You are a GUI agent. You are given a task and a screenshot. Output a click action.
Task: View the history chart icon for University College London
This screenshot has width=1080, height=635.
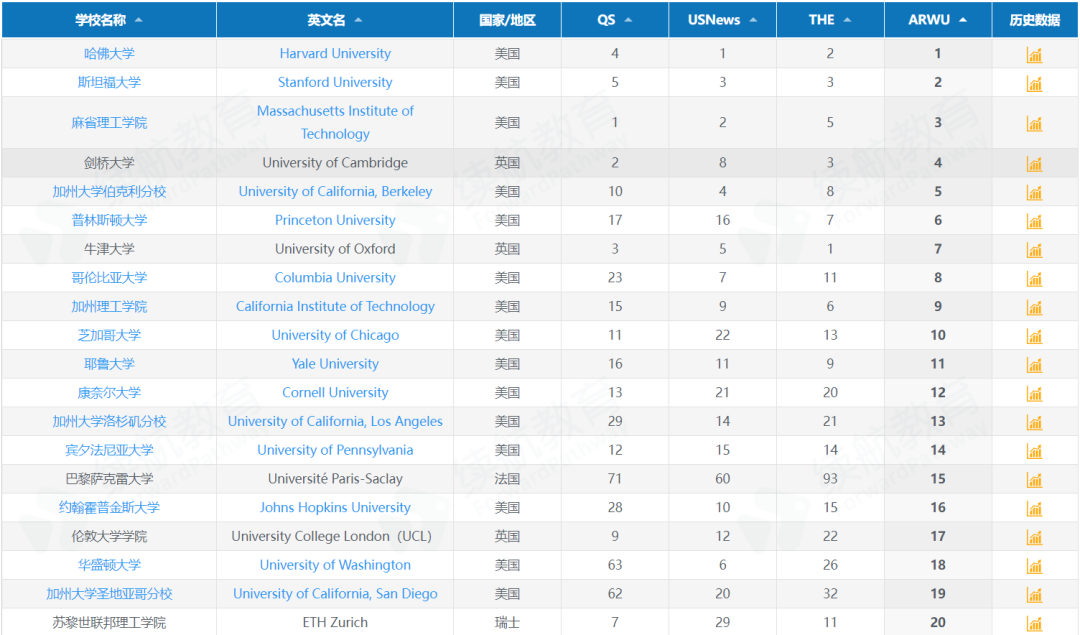coord(1035,538)
